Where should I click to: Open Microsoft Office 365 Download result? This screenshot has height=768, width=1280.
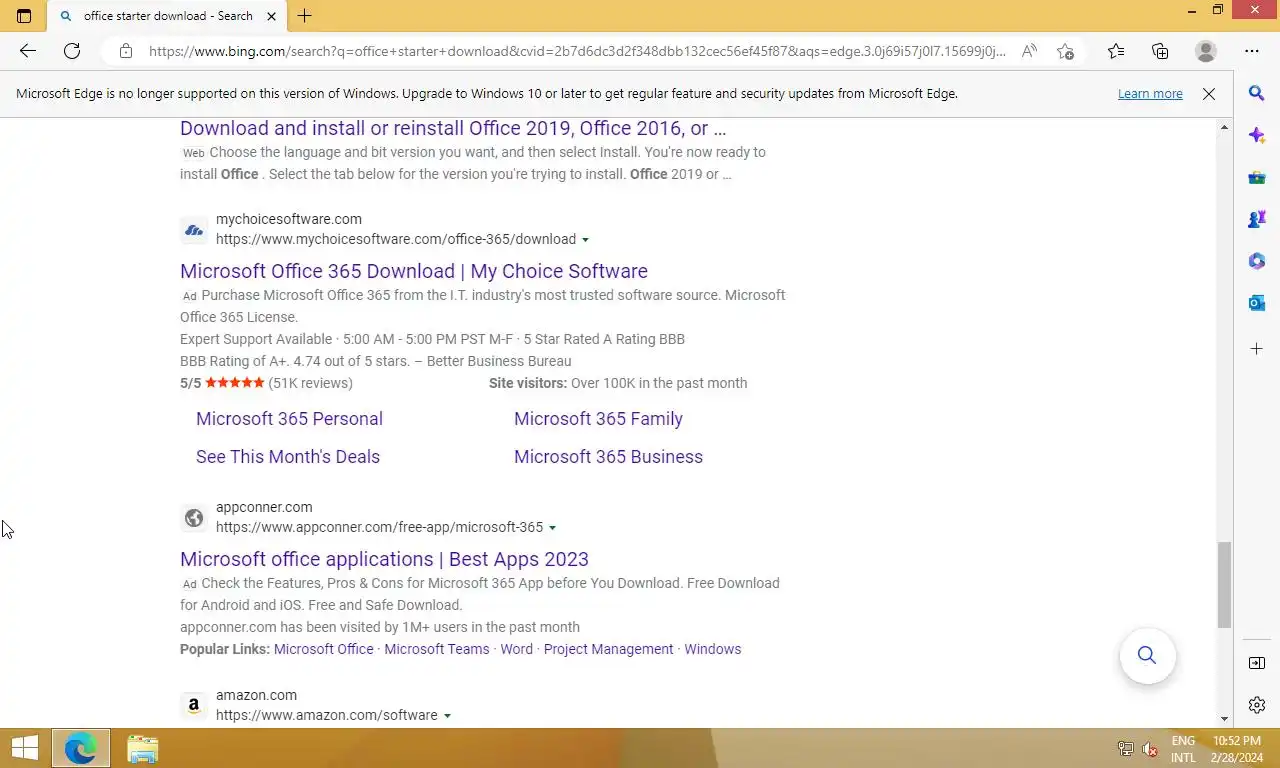414,271
